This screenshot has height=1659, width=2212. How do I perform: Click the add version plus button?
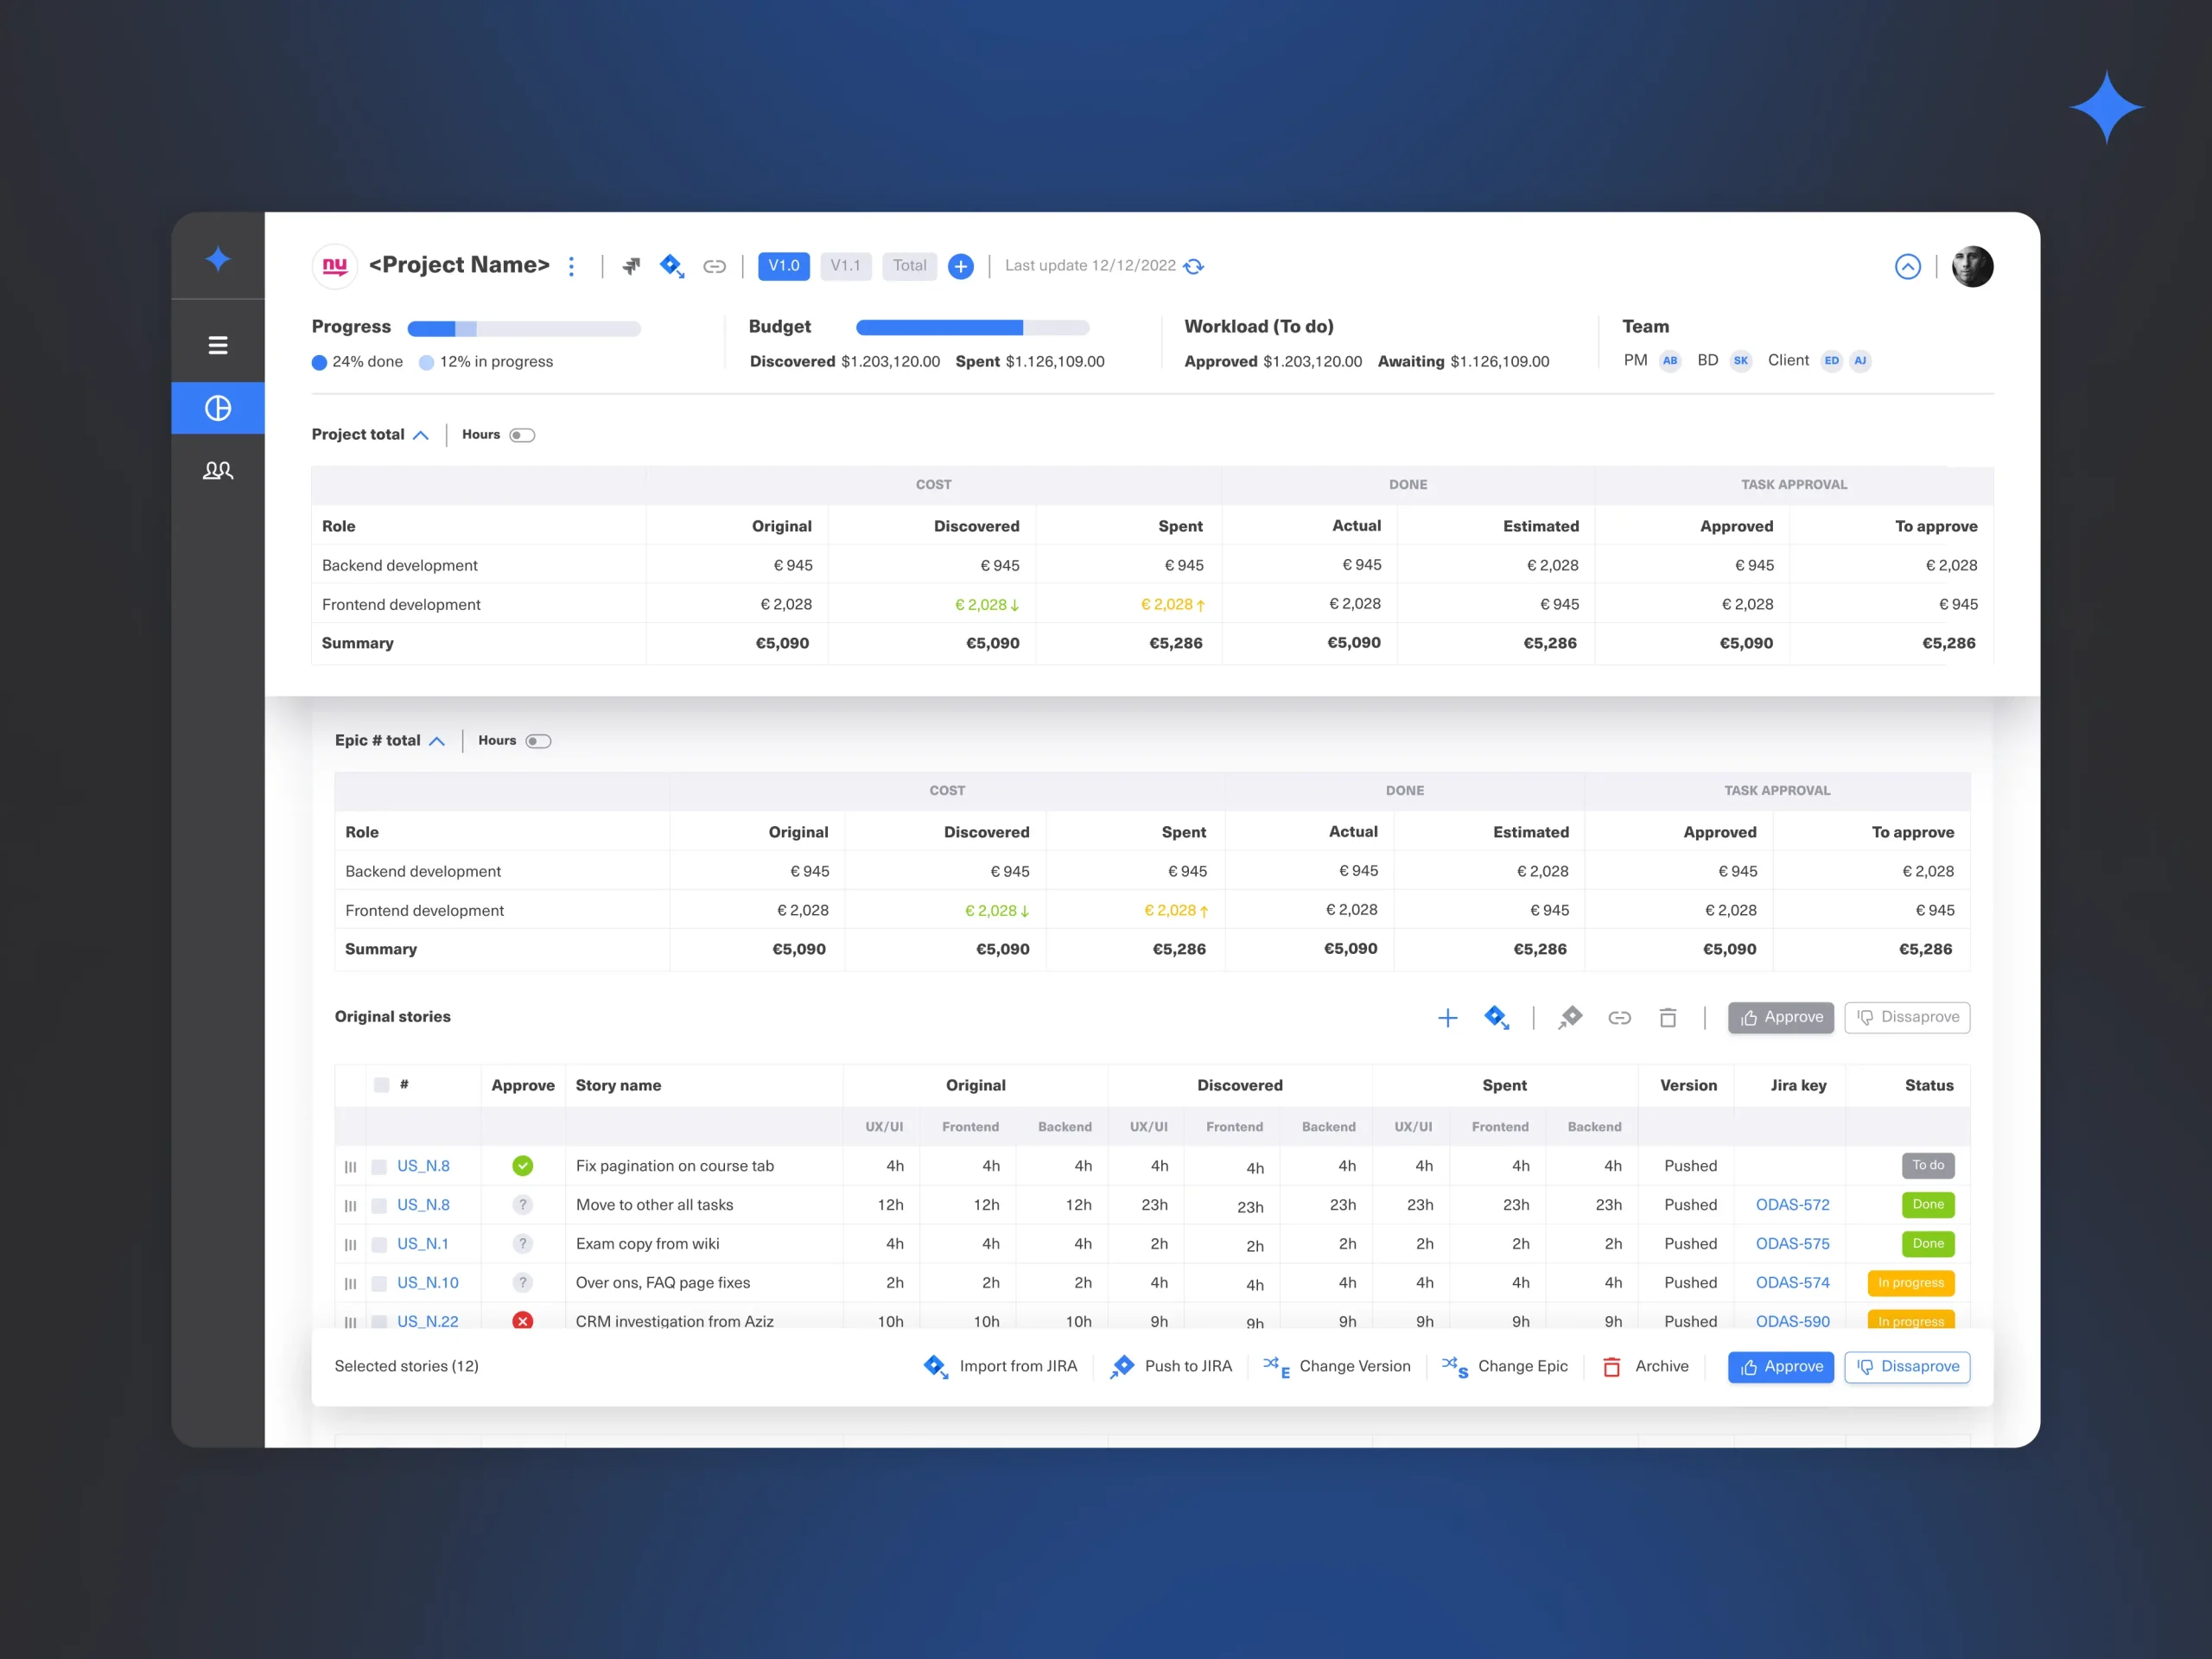[x=960, y=266]
